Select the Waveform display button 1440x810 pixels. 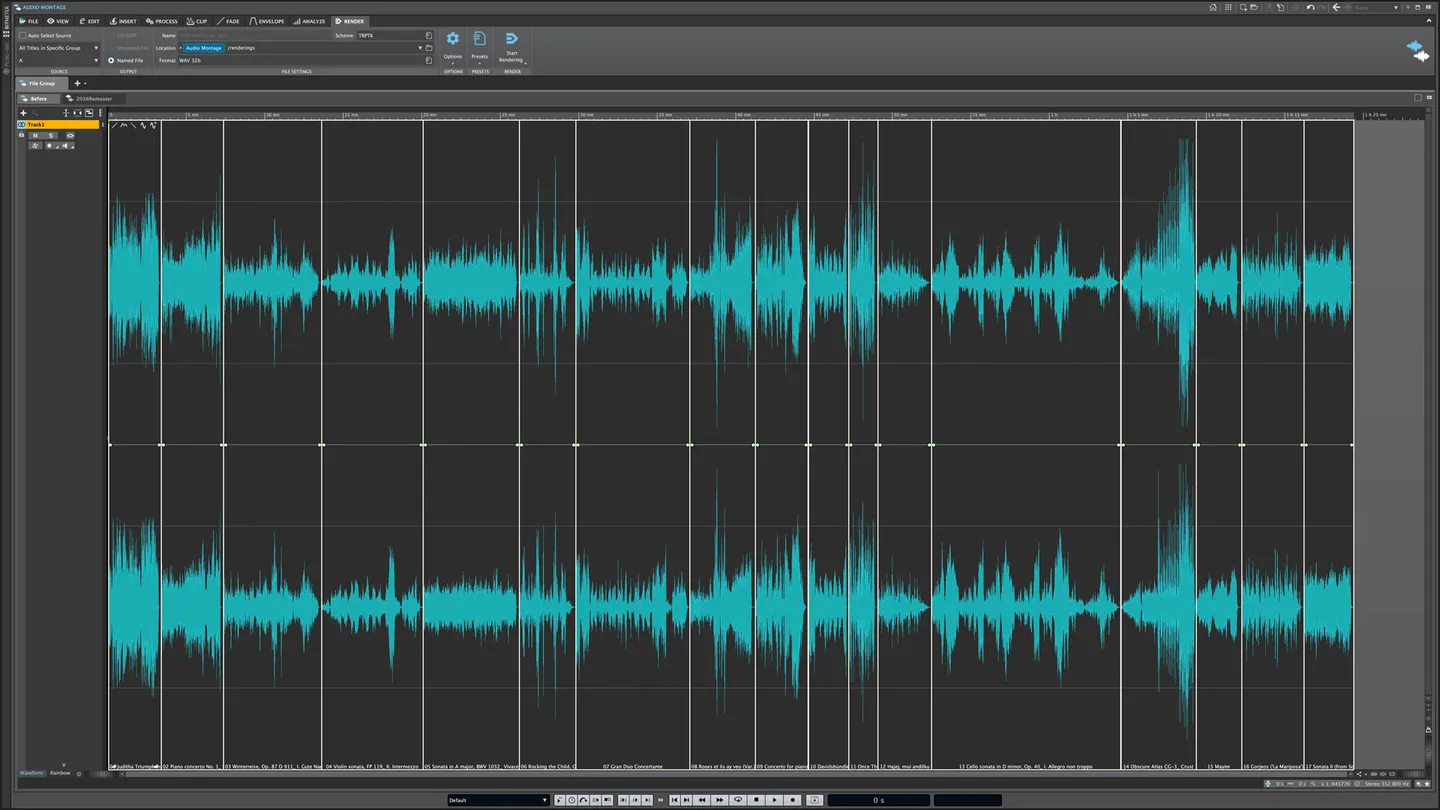(x=32, y=772)
